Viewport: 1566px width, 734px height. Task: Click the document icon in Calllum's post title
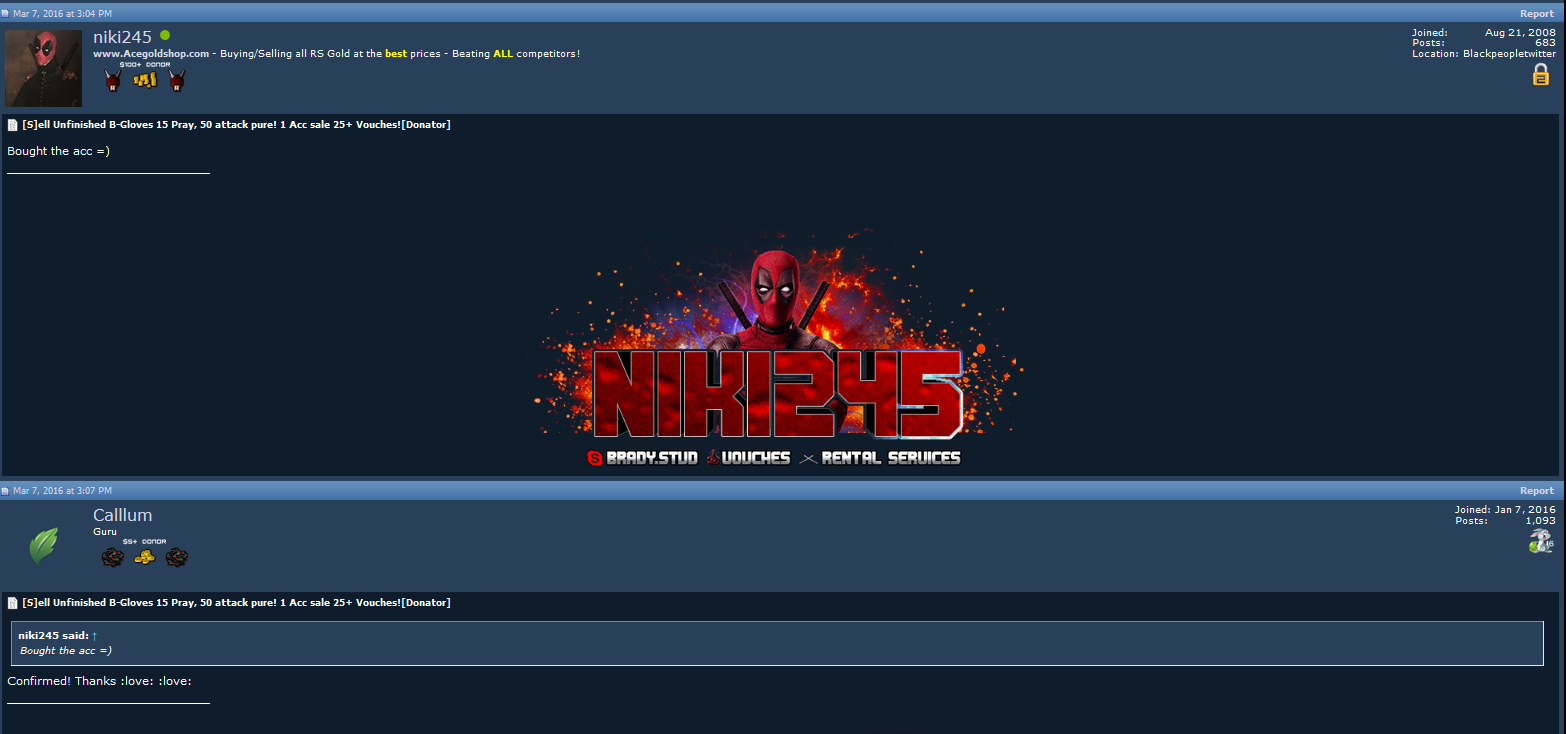pyautogui.click(x=13, y=603)
